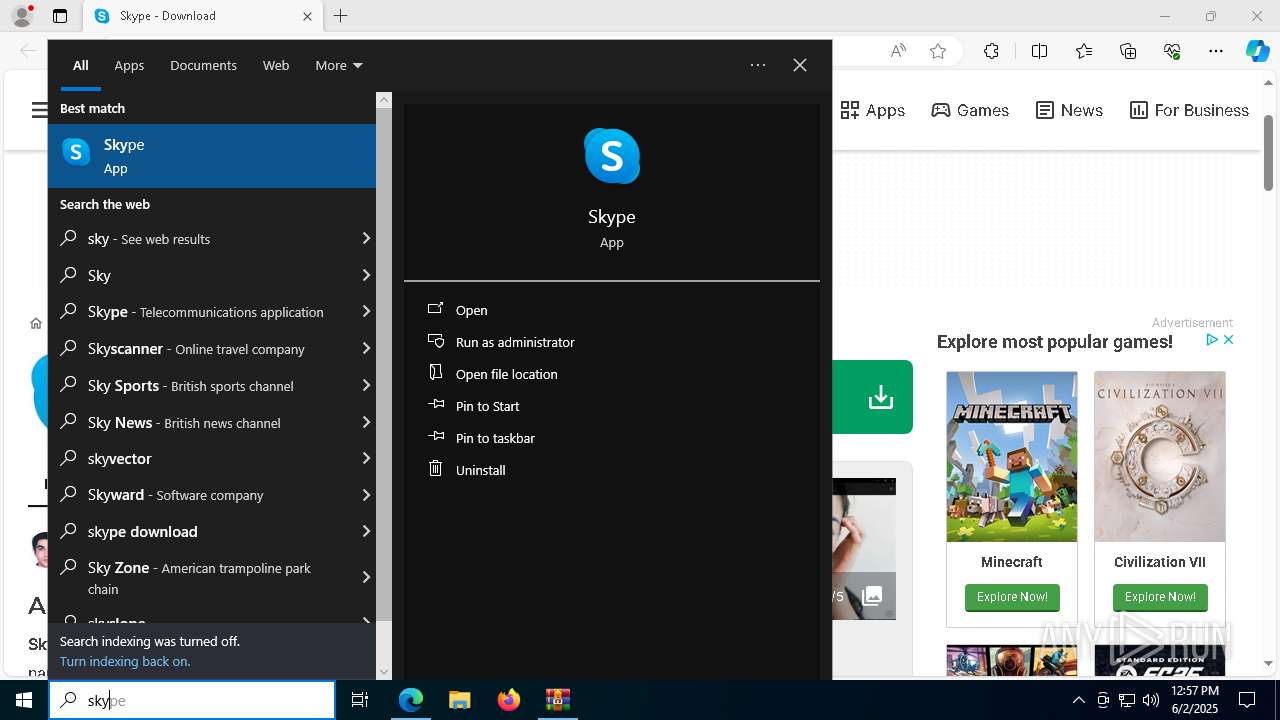Open Edge Collections icon
Image resolution: width=1280 pixels, height=720 pixels.
(x=1128, y=51)
